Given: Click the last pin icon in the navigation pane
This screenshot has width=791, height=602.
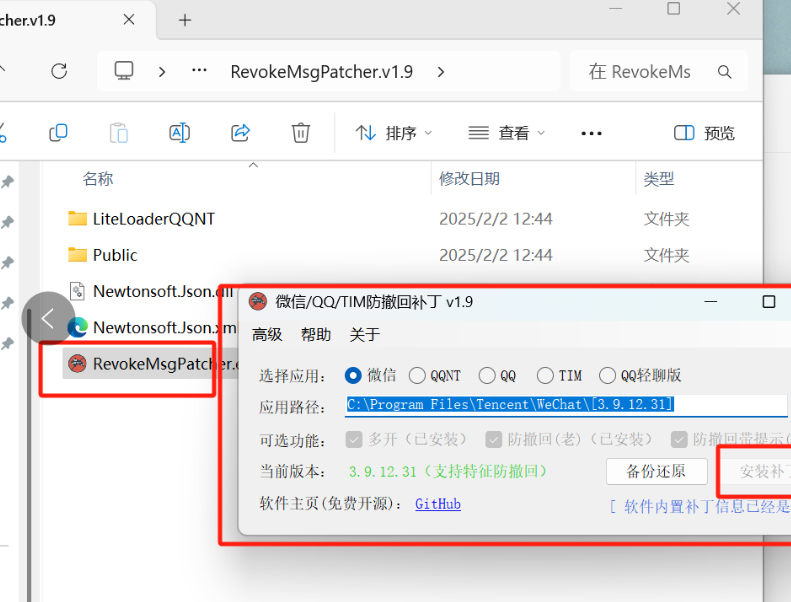Looking at the screenshot, I should [7, 344].
